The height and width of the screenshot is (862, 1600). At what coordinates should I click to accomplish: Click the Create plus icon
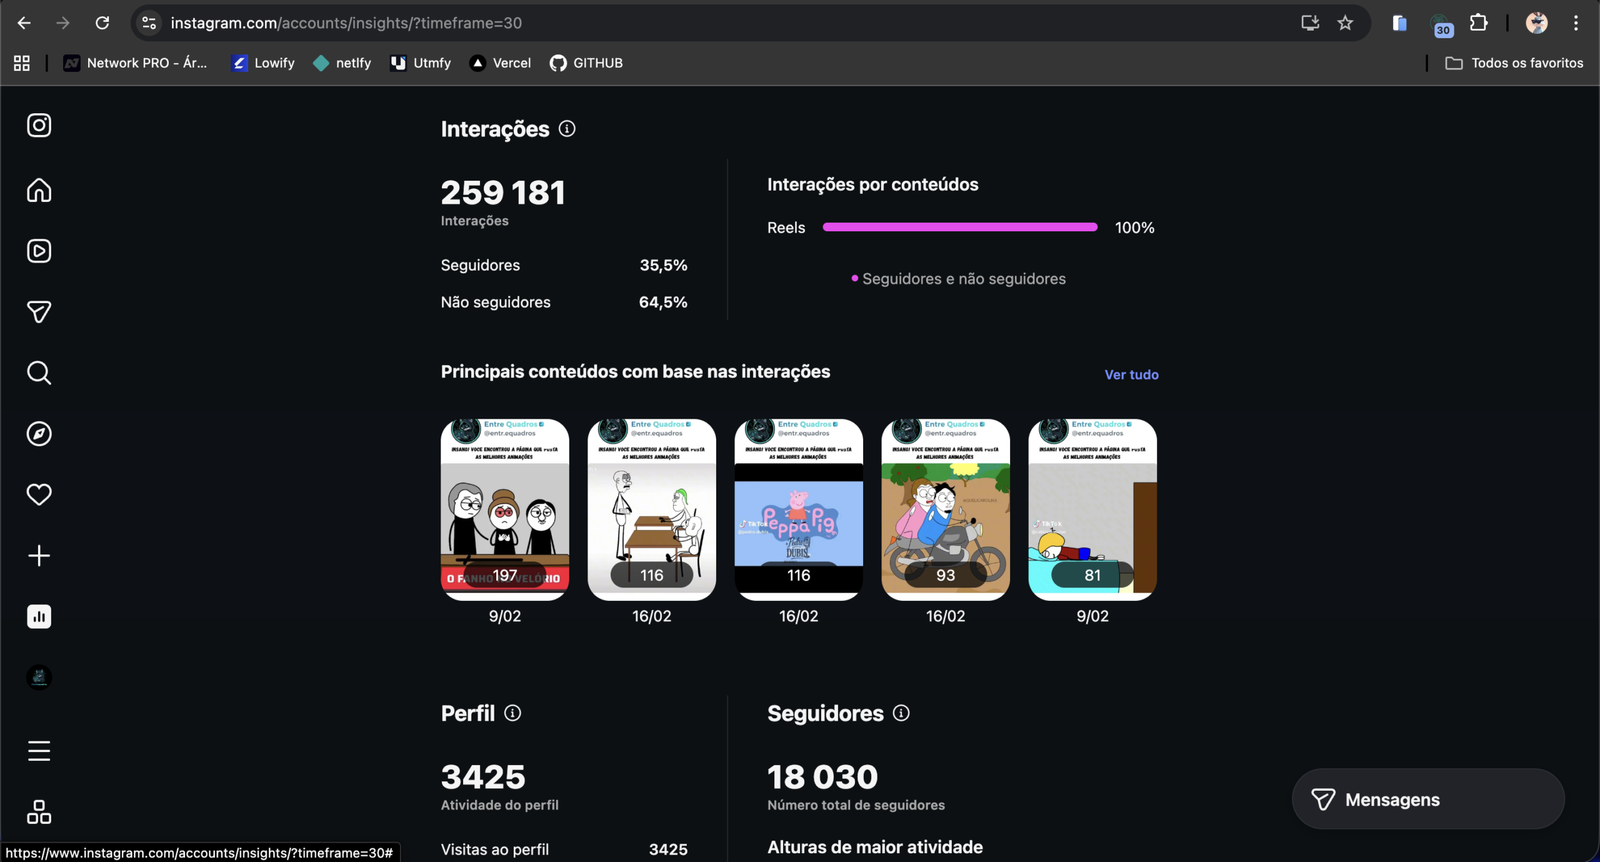pos(39,556)
